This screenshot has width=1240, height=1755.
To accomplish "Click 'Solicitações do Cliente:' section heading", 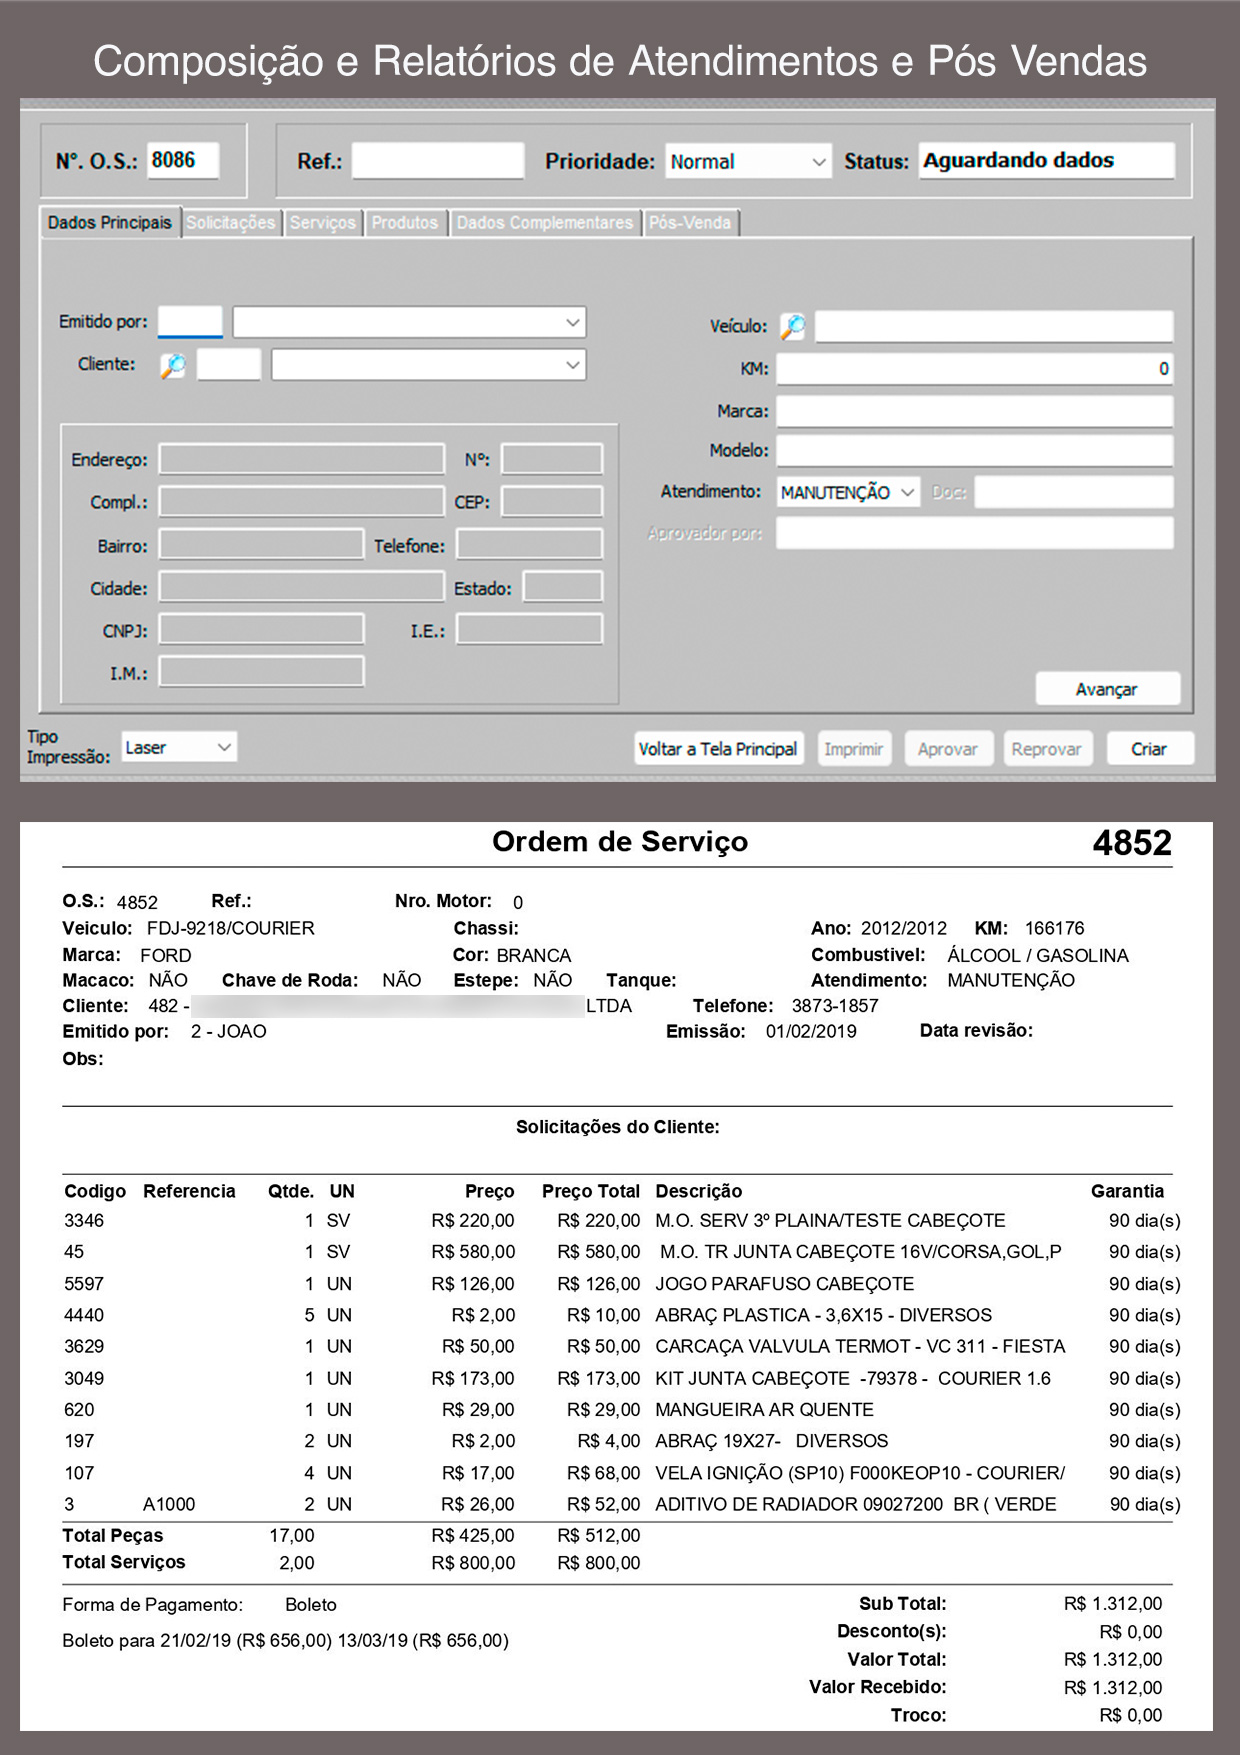I will click(618, 1127).
